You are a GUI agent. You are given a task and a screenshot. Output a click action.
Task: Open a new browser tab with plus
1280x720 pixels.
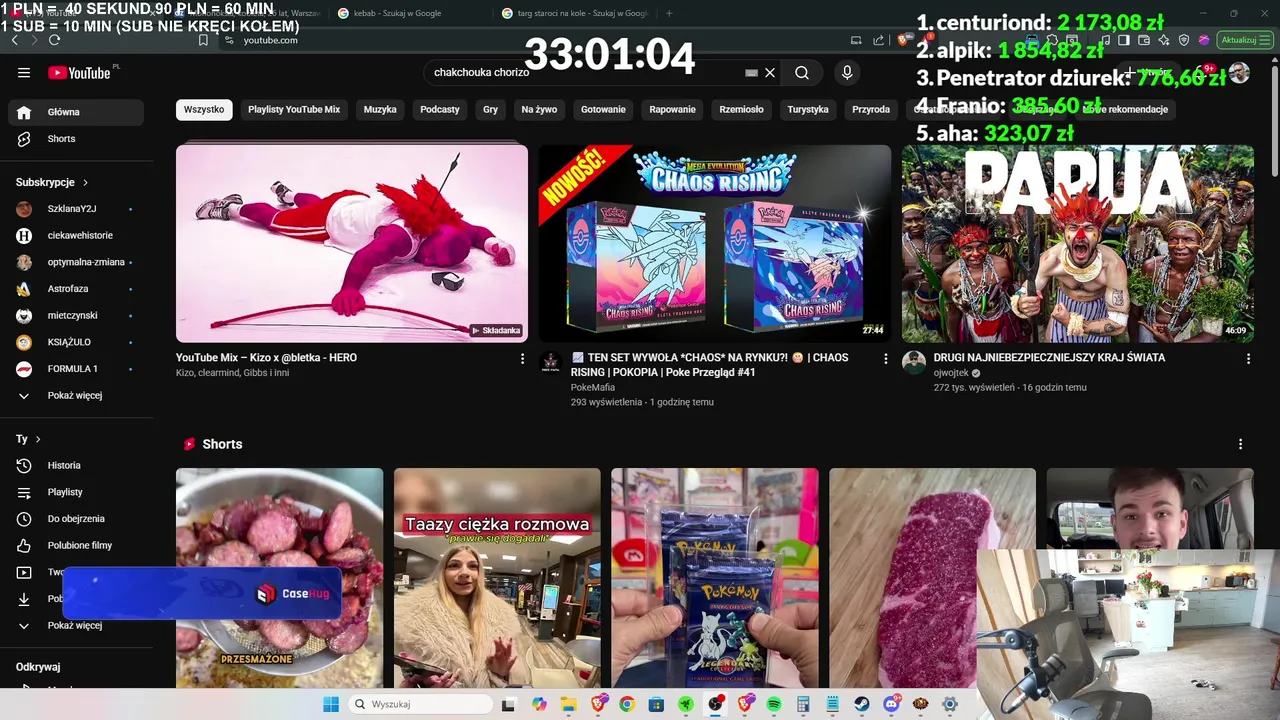669,13
